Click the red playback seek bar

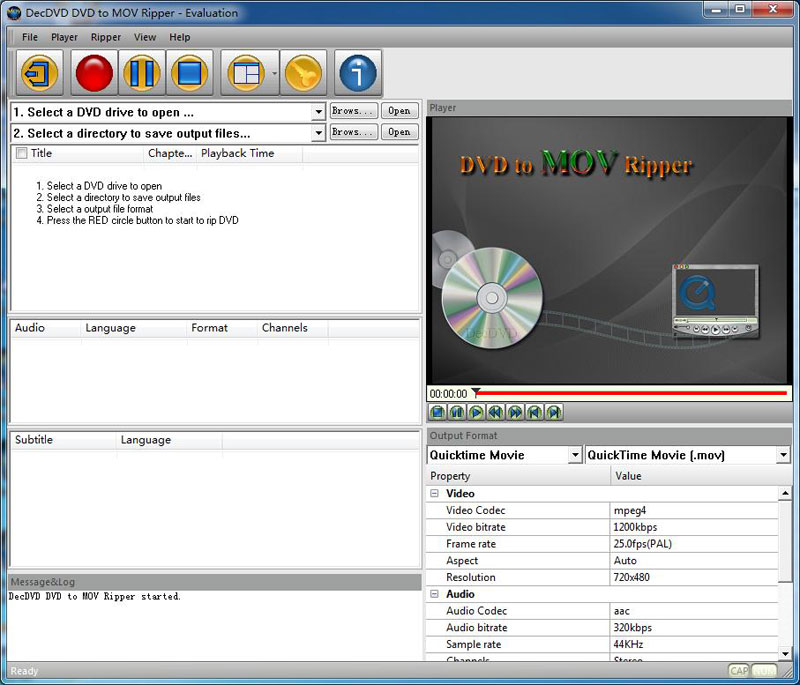click(631, 393)
